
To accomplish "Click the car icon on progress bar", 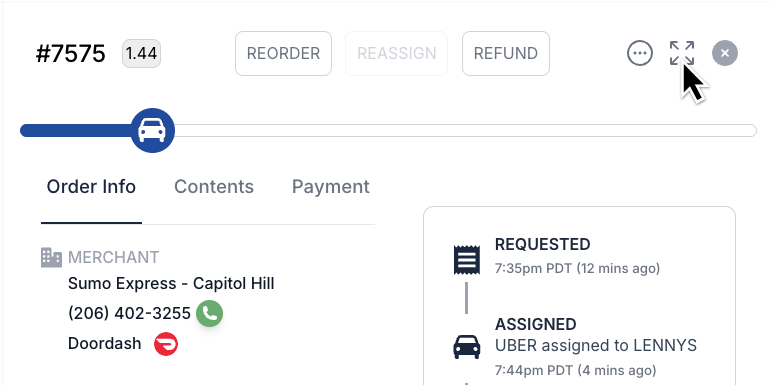I will [153, 130].
